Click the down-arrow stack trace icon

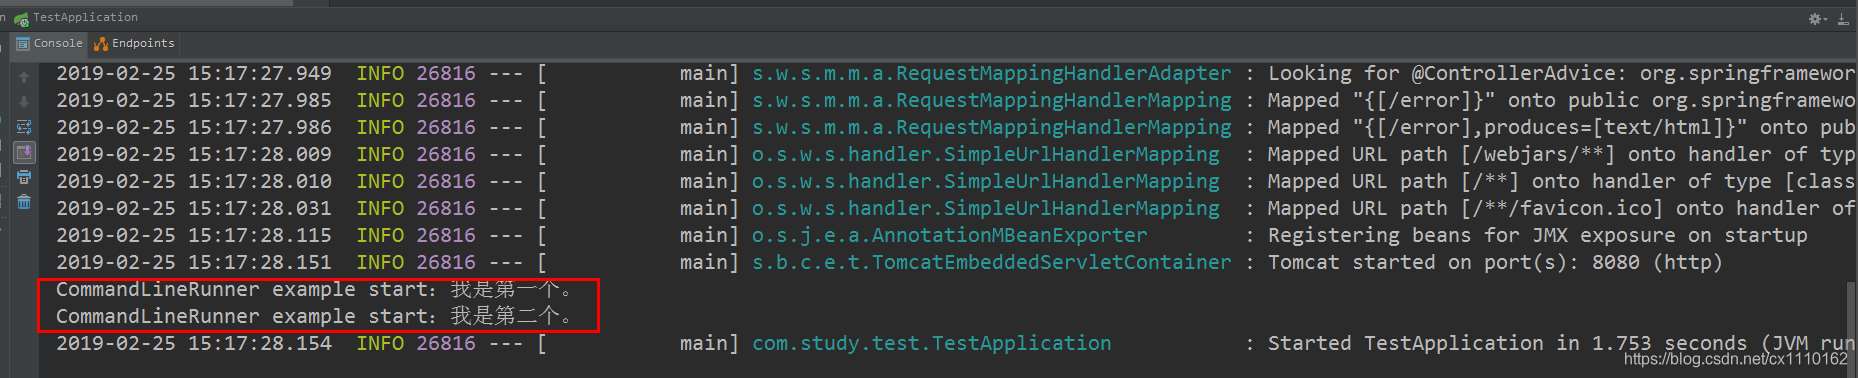click(24, 101)
